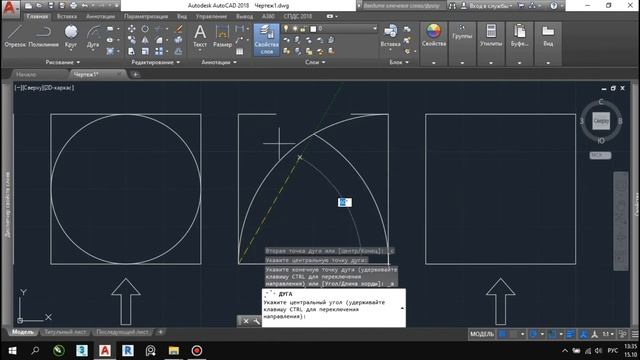Open the Параметризация ribbon tab
The height and width of the screenshot is (360, 640).
coord(146,16)
